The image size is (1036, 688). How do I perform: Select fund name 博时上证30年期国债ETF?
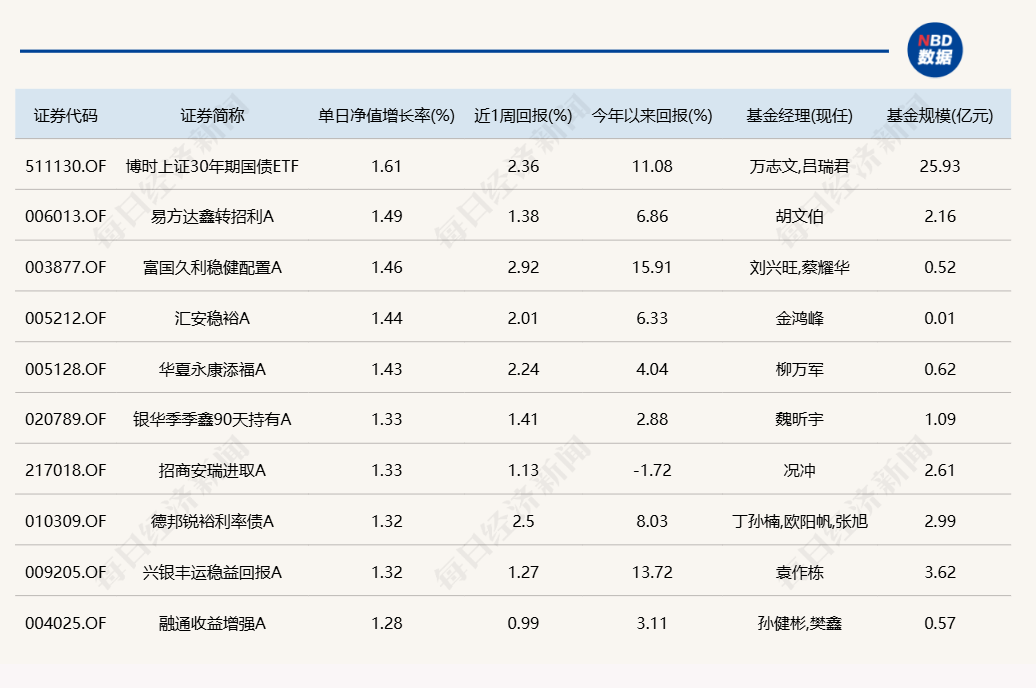coord(212,166)
